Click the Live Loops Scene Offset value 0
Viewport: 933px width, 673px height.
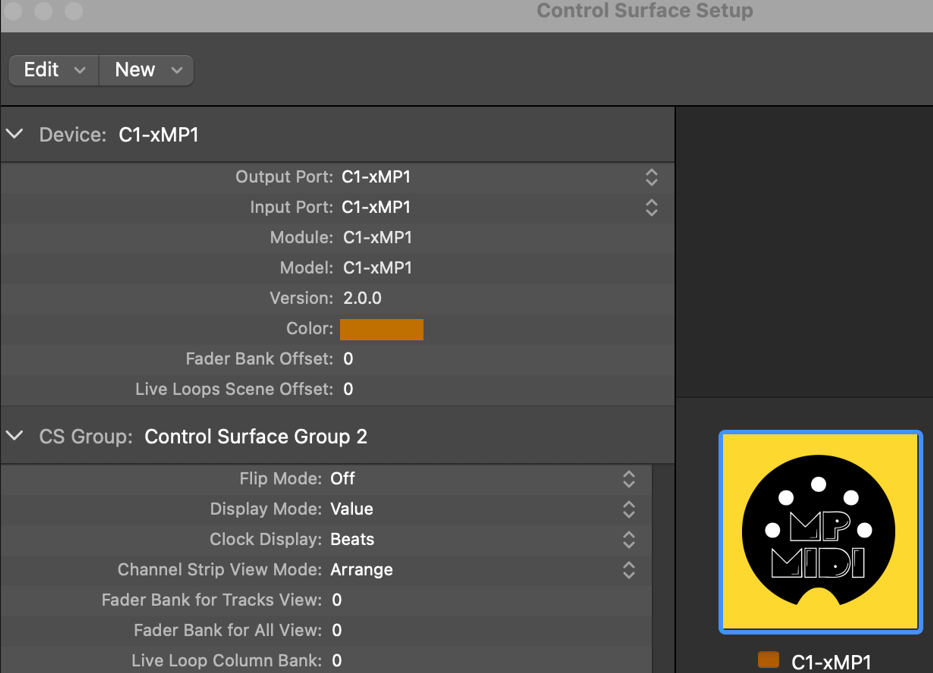coord(348,389)
